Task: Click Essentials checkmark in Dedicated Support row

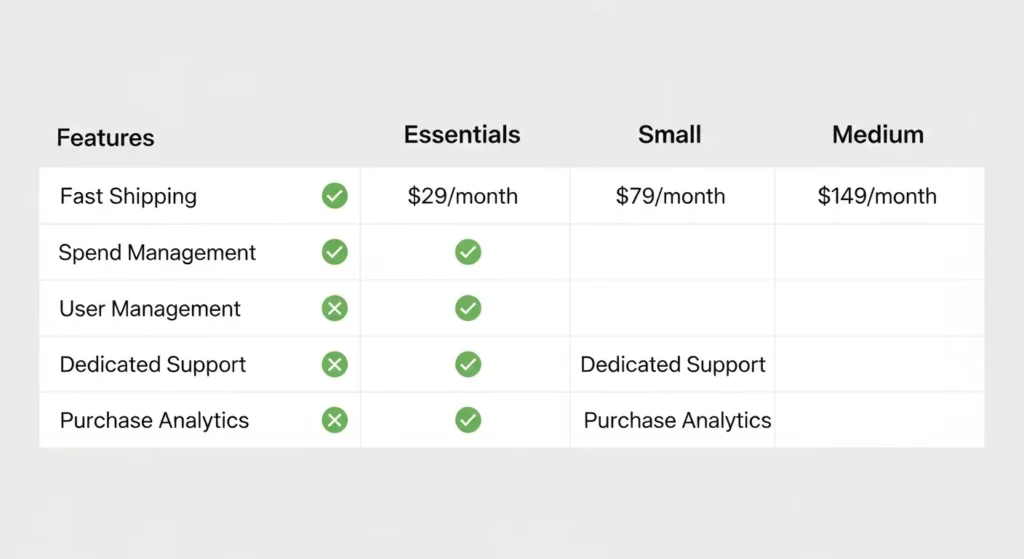Action: [468, 364]
